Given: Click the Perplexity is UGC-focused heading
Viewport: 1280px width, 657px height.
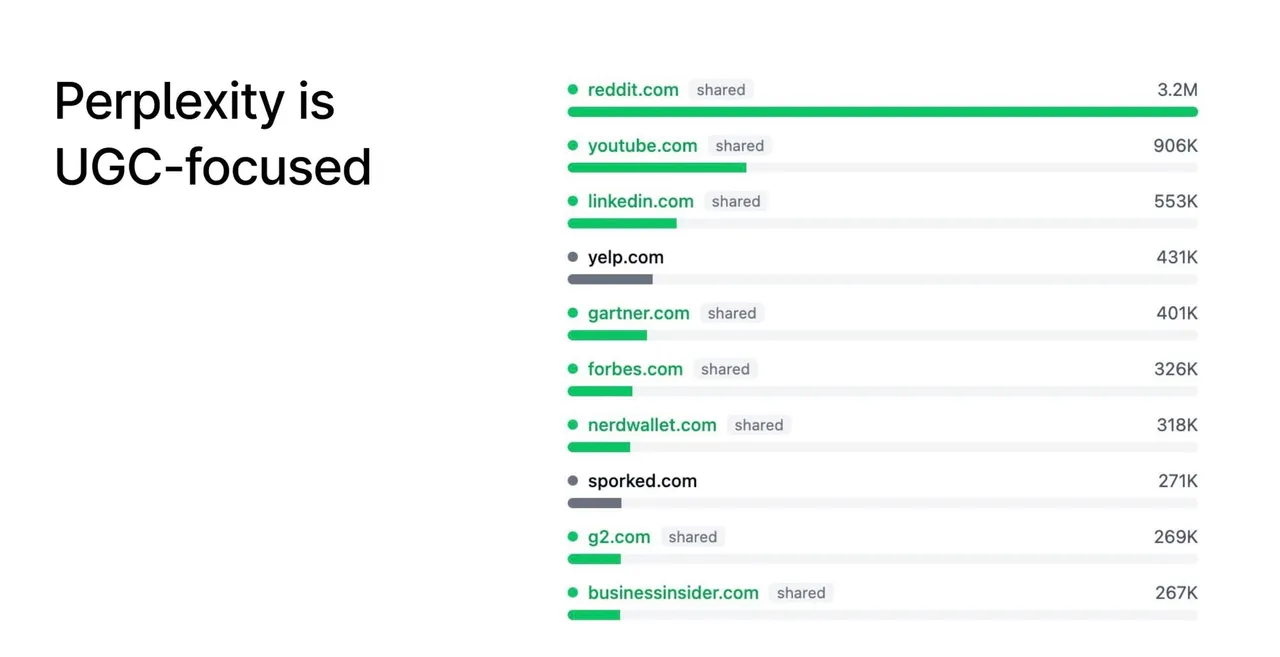Looking at the screenshot, I should 213,134.
